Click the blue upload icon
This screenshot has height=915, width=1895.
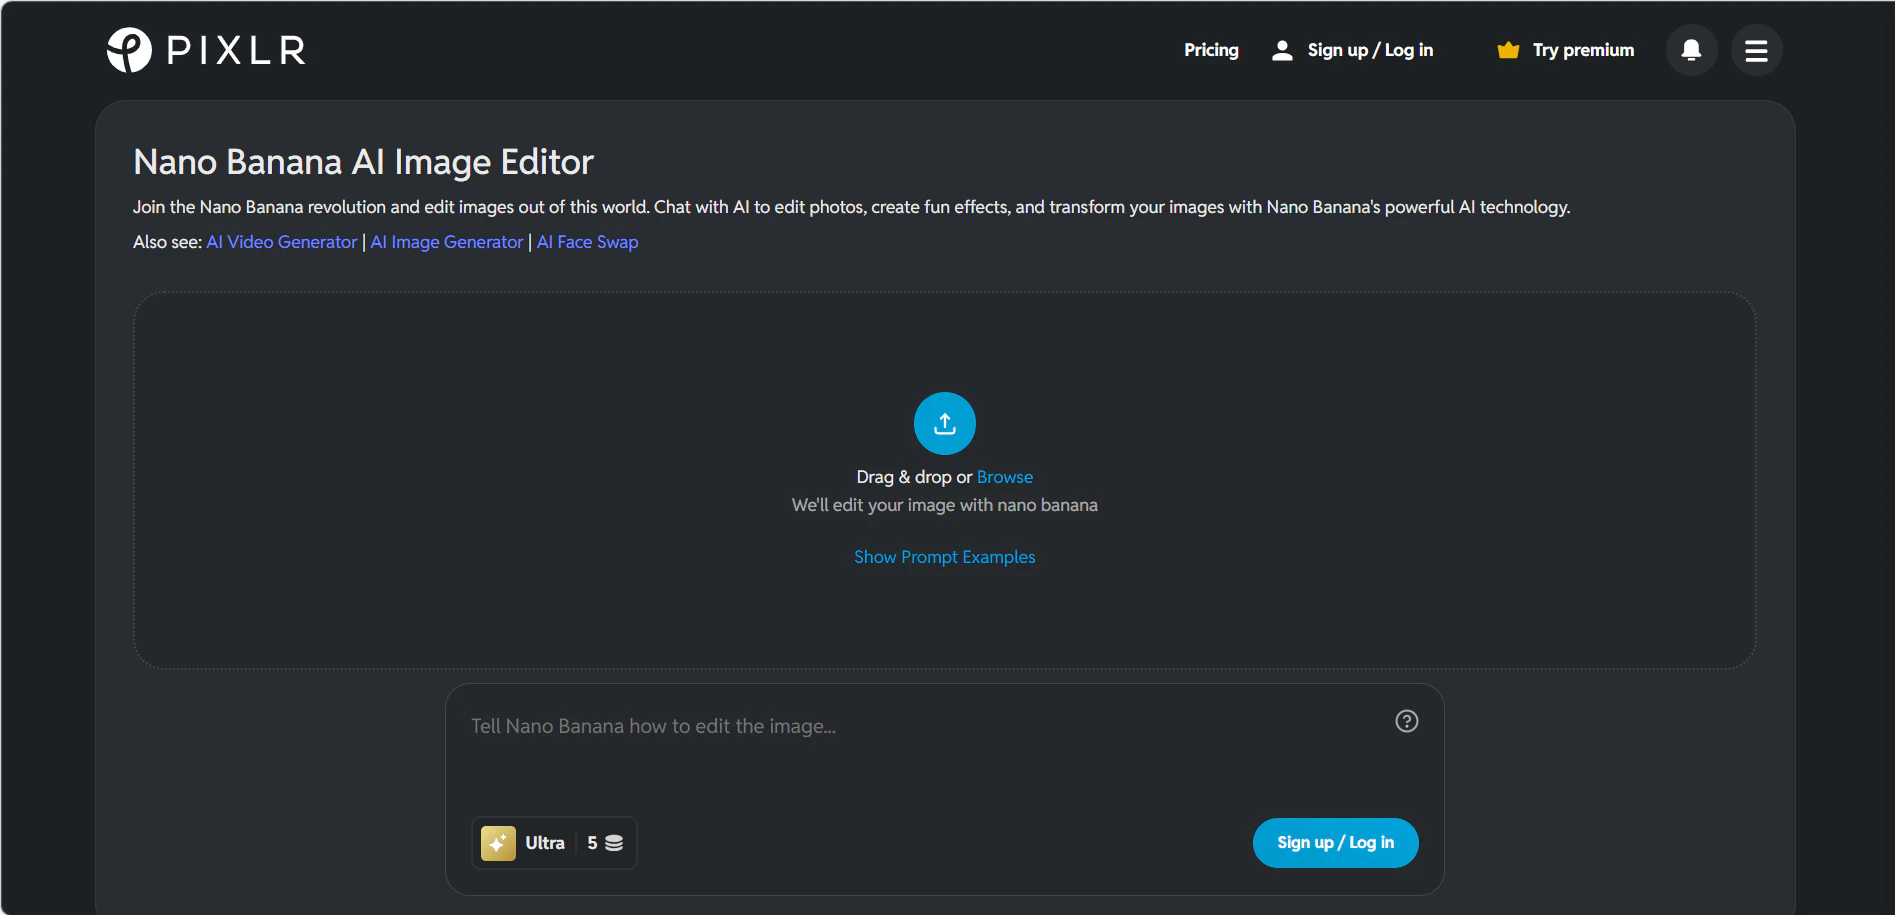tap(944, 423)
